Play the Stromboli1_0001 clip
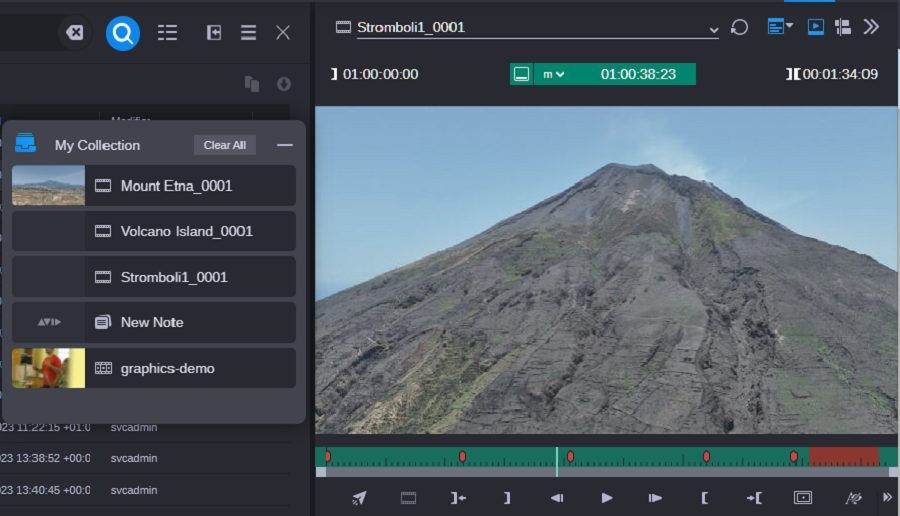 pyautogui.click(x=607, y=497)
